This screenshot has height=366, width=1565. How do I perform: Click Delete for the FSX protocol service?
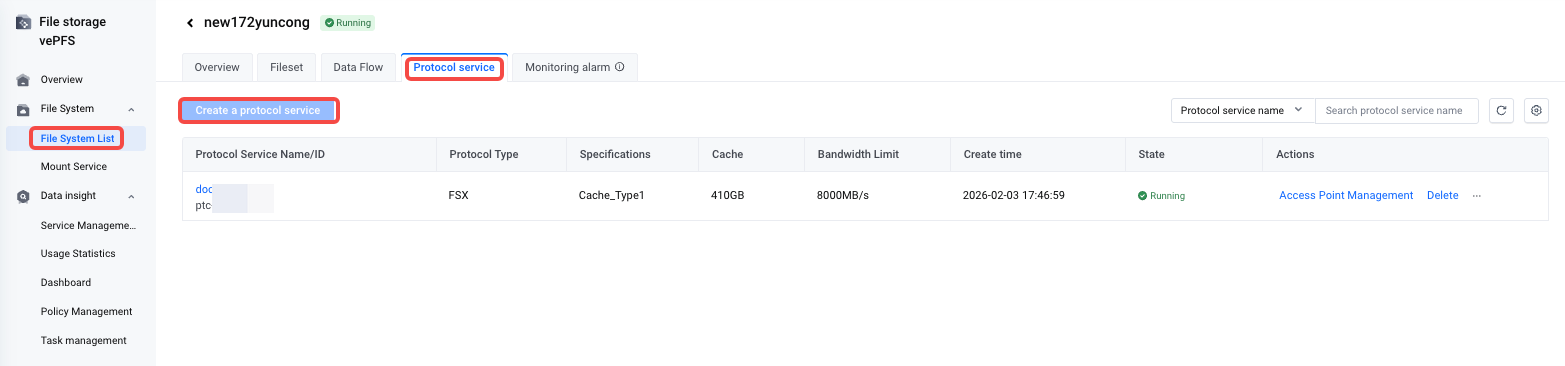click(x=1442, y=196)
